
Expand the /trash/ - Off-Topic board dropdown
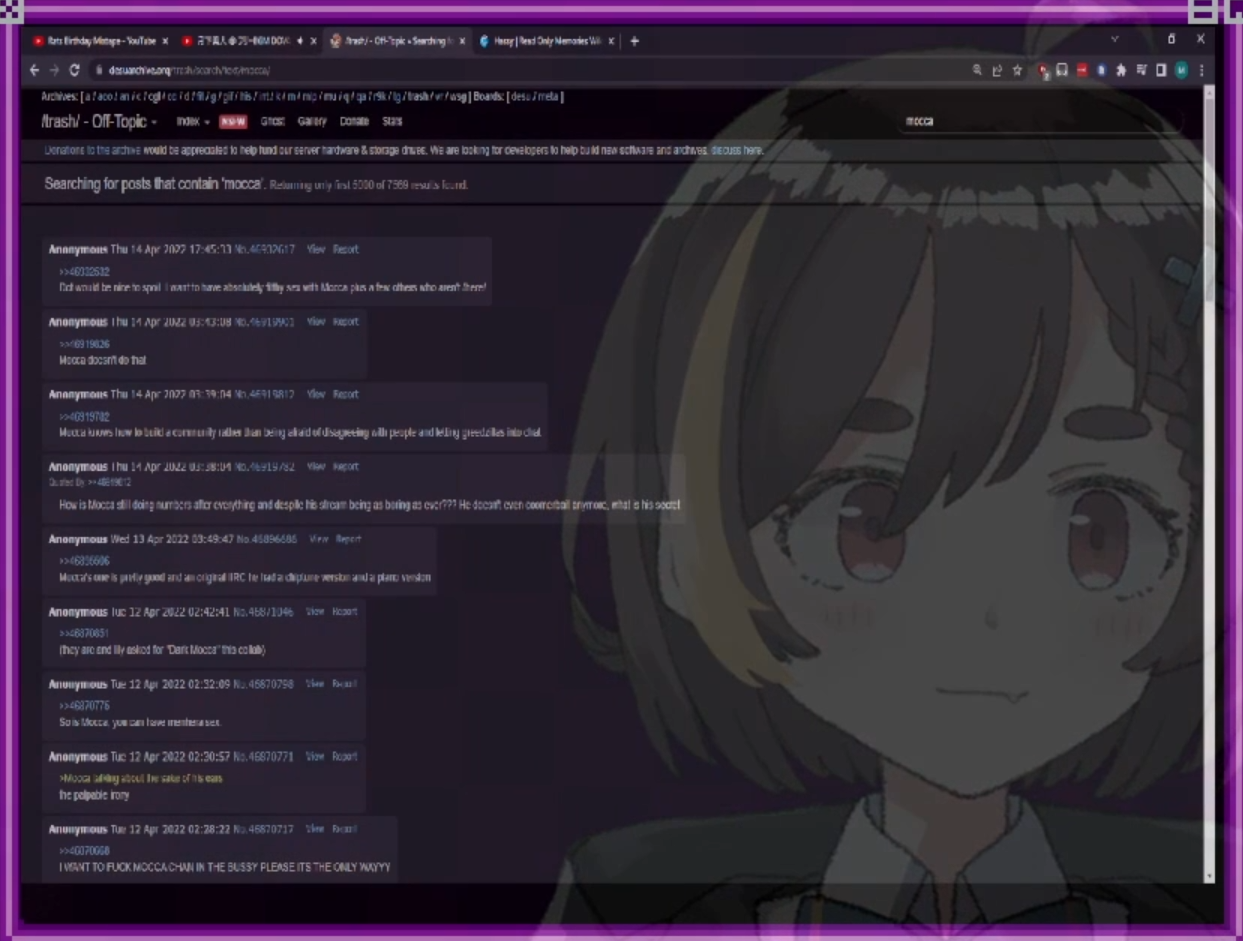(99, 122)
